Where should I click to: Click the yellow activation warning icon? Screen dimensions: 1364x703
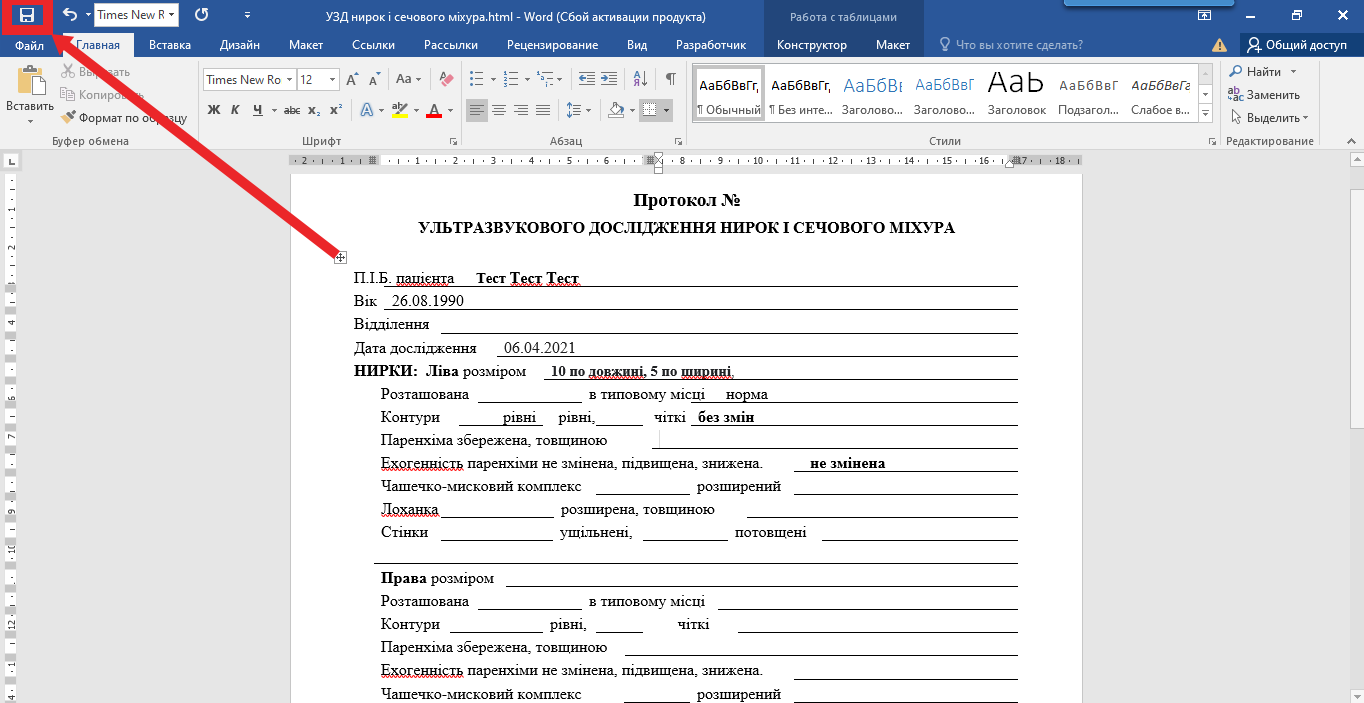coord(1219,45)
